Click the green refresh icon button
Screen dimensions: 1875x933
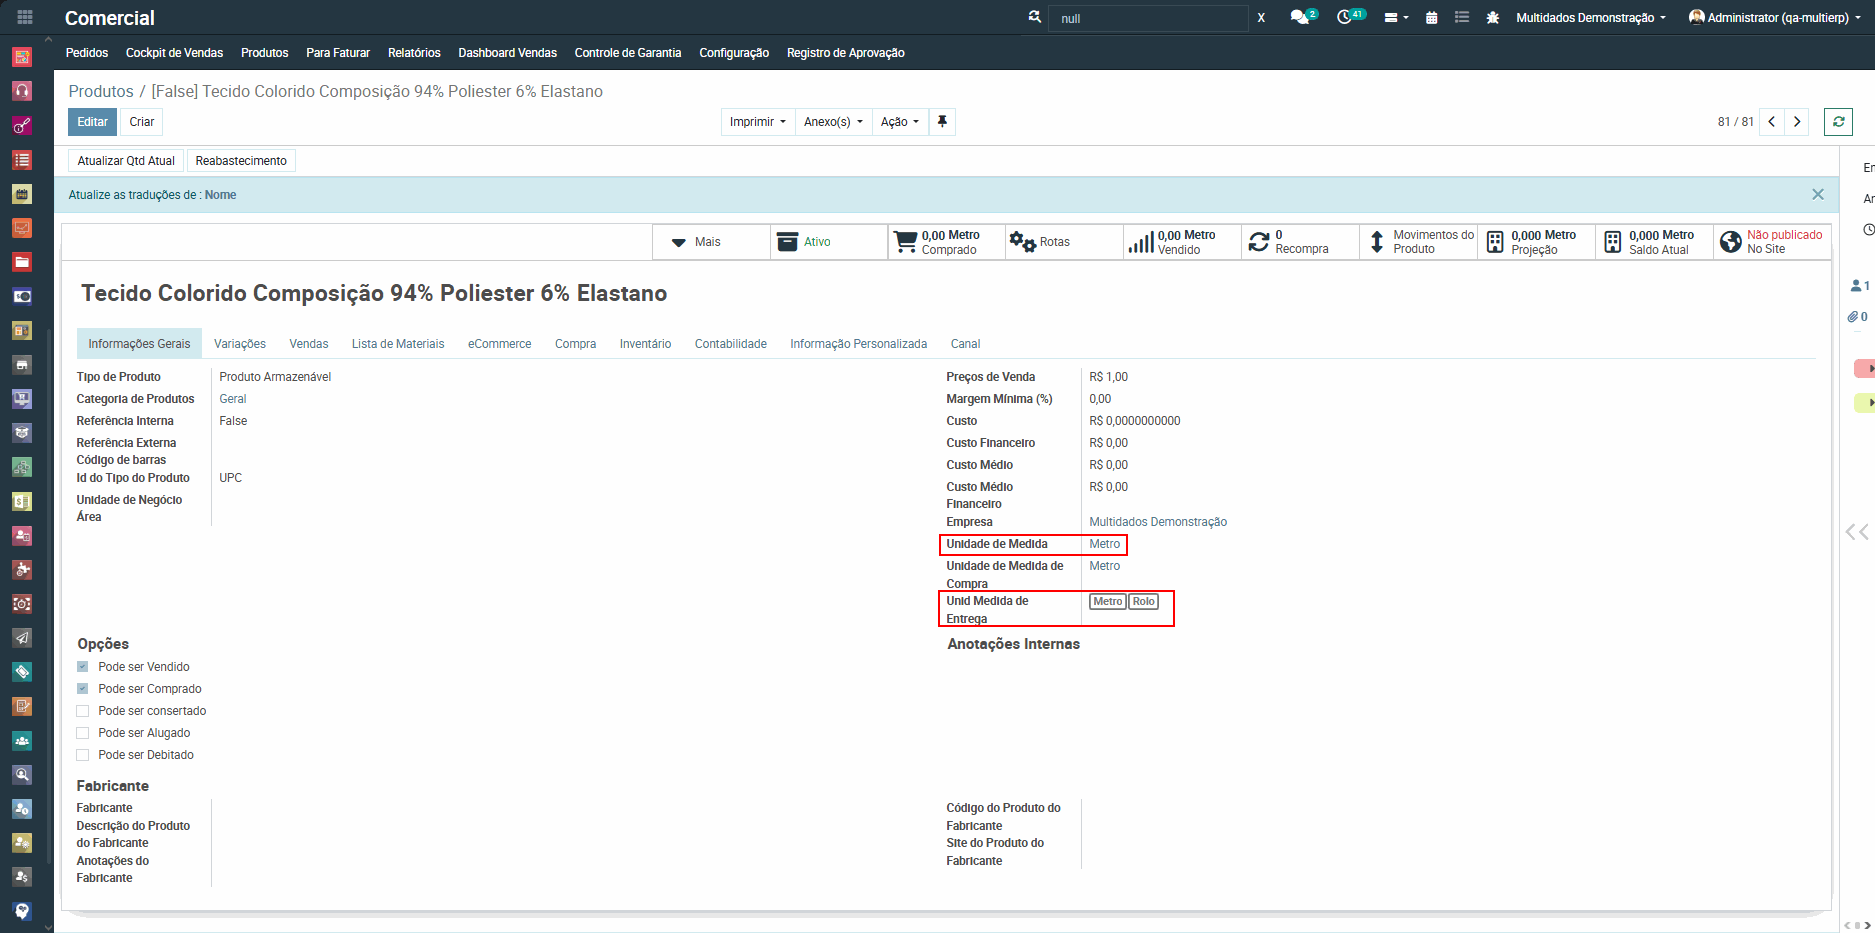[x=1838, y=122]
